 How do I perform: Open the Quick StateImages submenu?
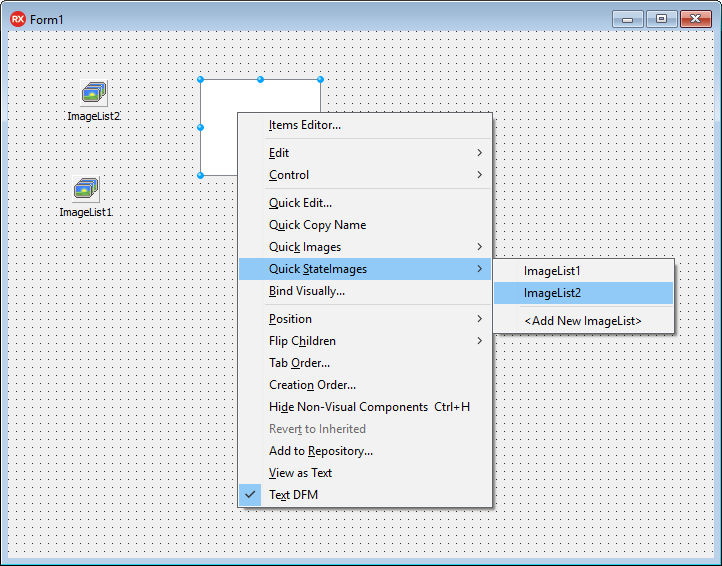tap(365, 269)
